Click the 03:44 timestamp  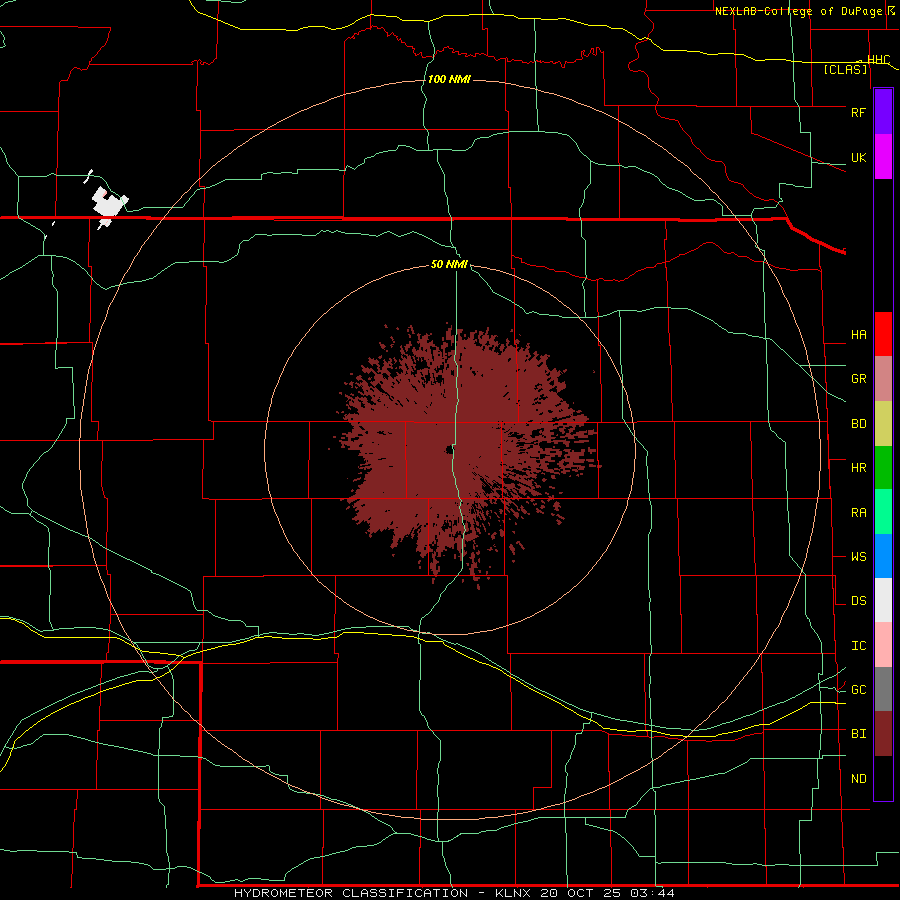(x=652, y=893)
